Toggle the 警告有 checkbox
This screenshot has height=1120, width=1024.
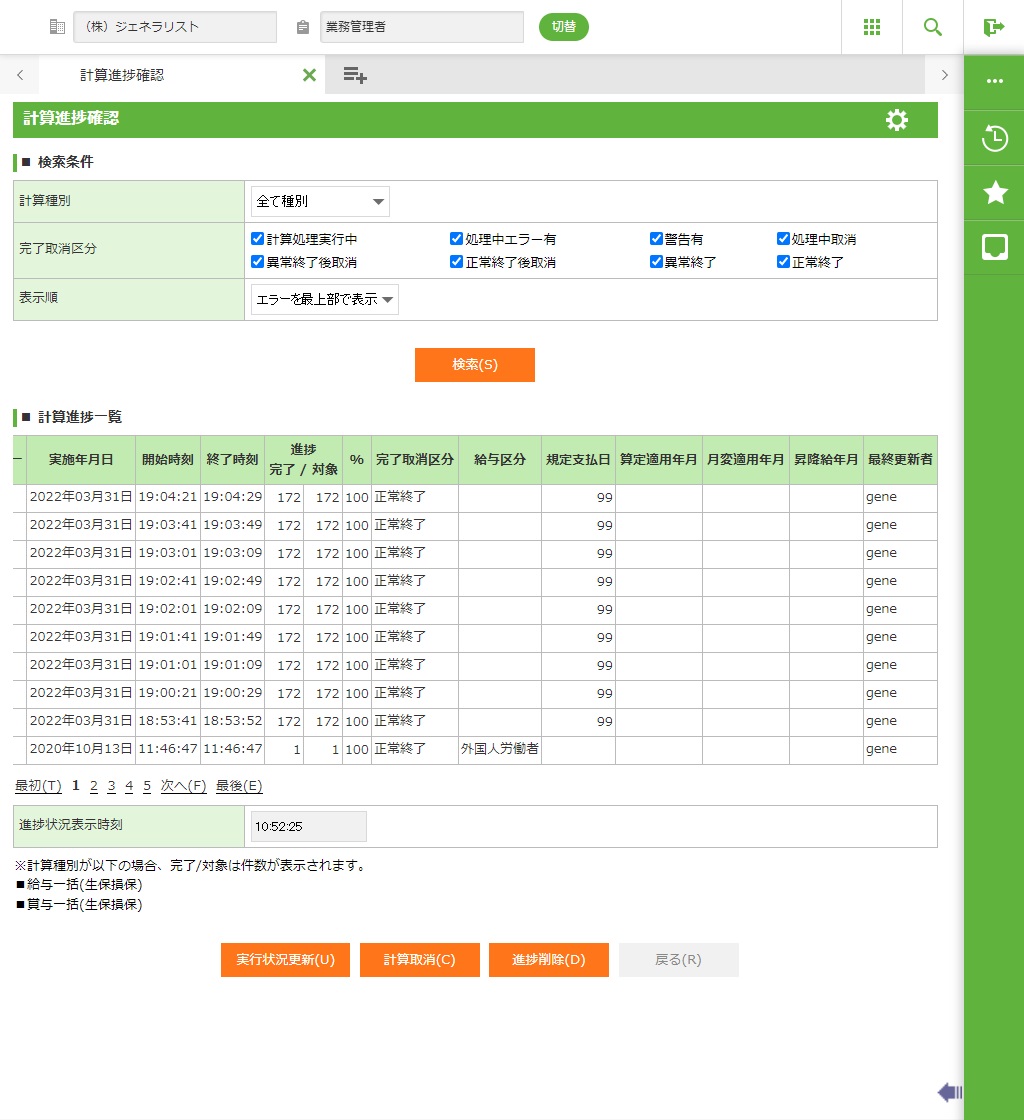(x=656, y=239)
